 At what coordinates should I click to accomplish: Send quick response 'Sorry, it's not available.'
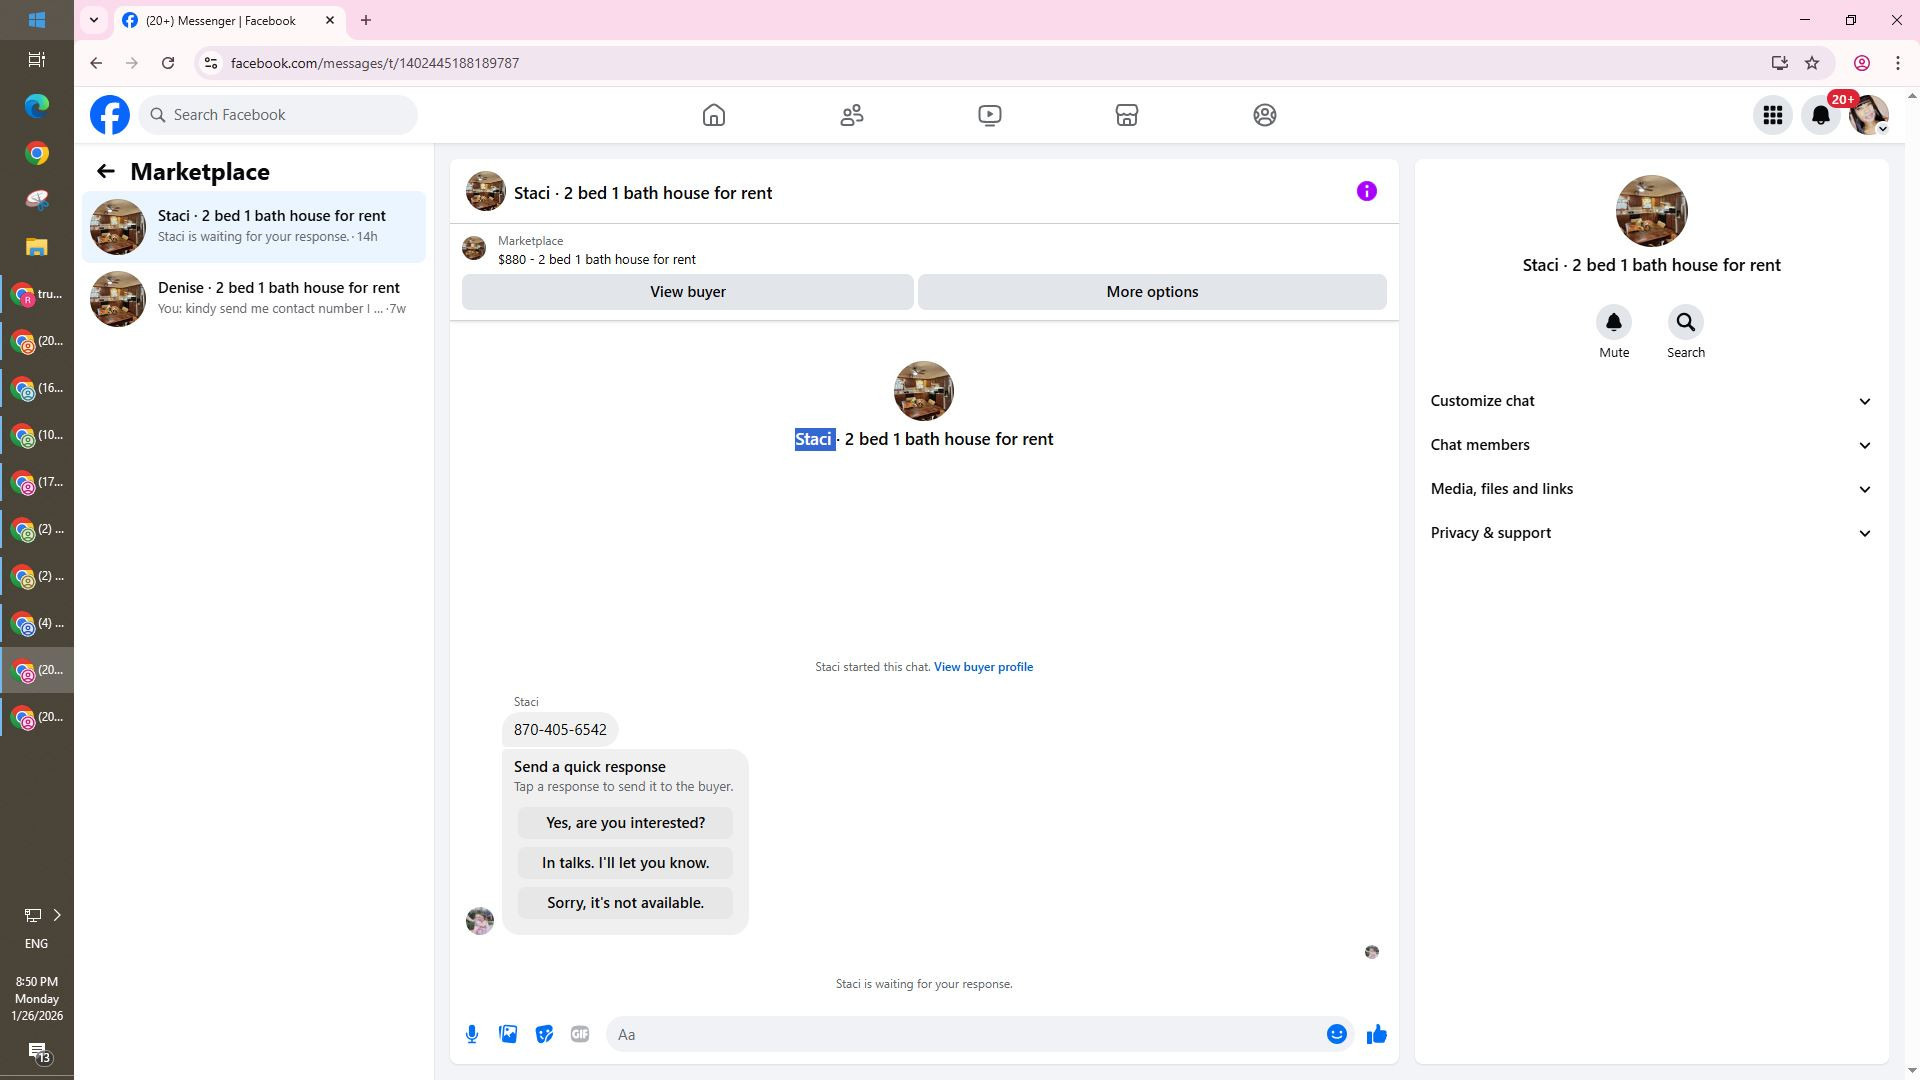[625, 903]
